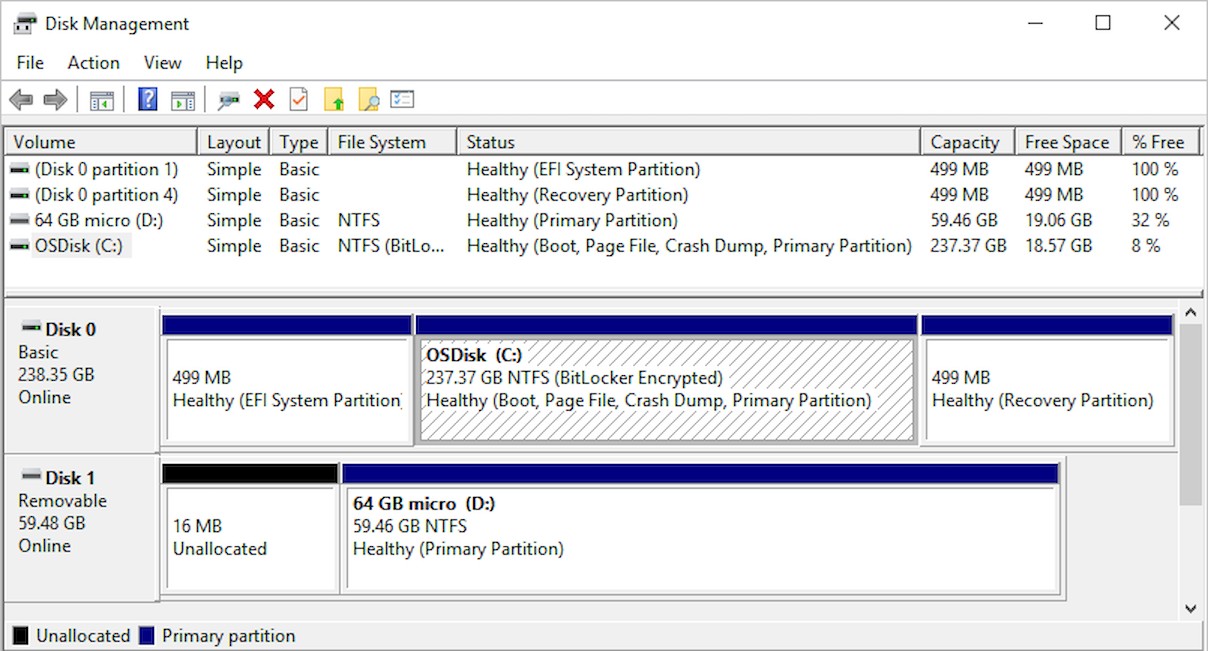Click the Properties checkmark page icon
The height and width of the screenshot is (651, 1208).
[298, 100]
